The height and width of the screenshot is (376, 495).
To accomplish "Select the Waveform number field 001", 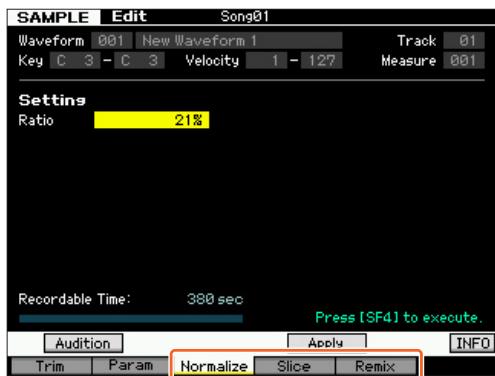I will click(111, 41).
